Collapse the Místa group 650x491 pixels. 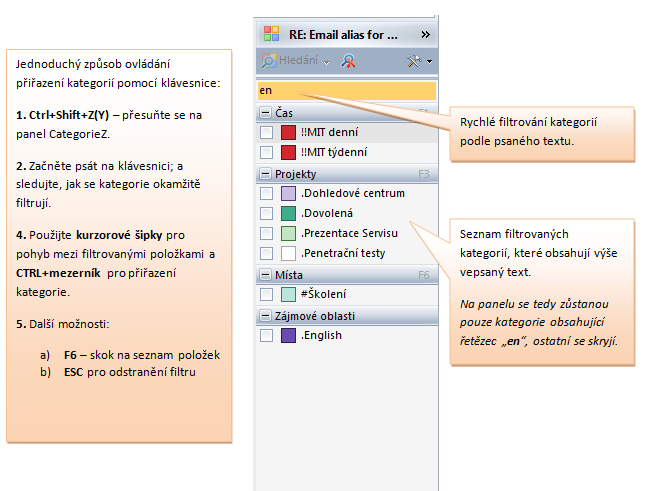(265, 275)
